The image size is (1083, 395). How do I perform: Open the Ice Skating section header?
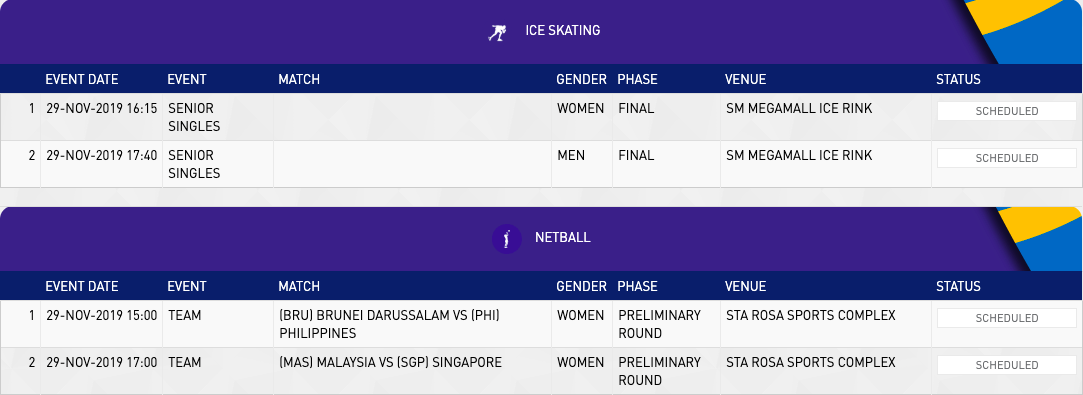tap(542, 32)
